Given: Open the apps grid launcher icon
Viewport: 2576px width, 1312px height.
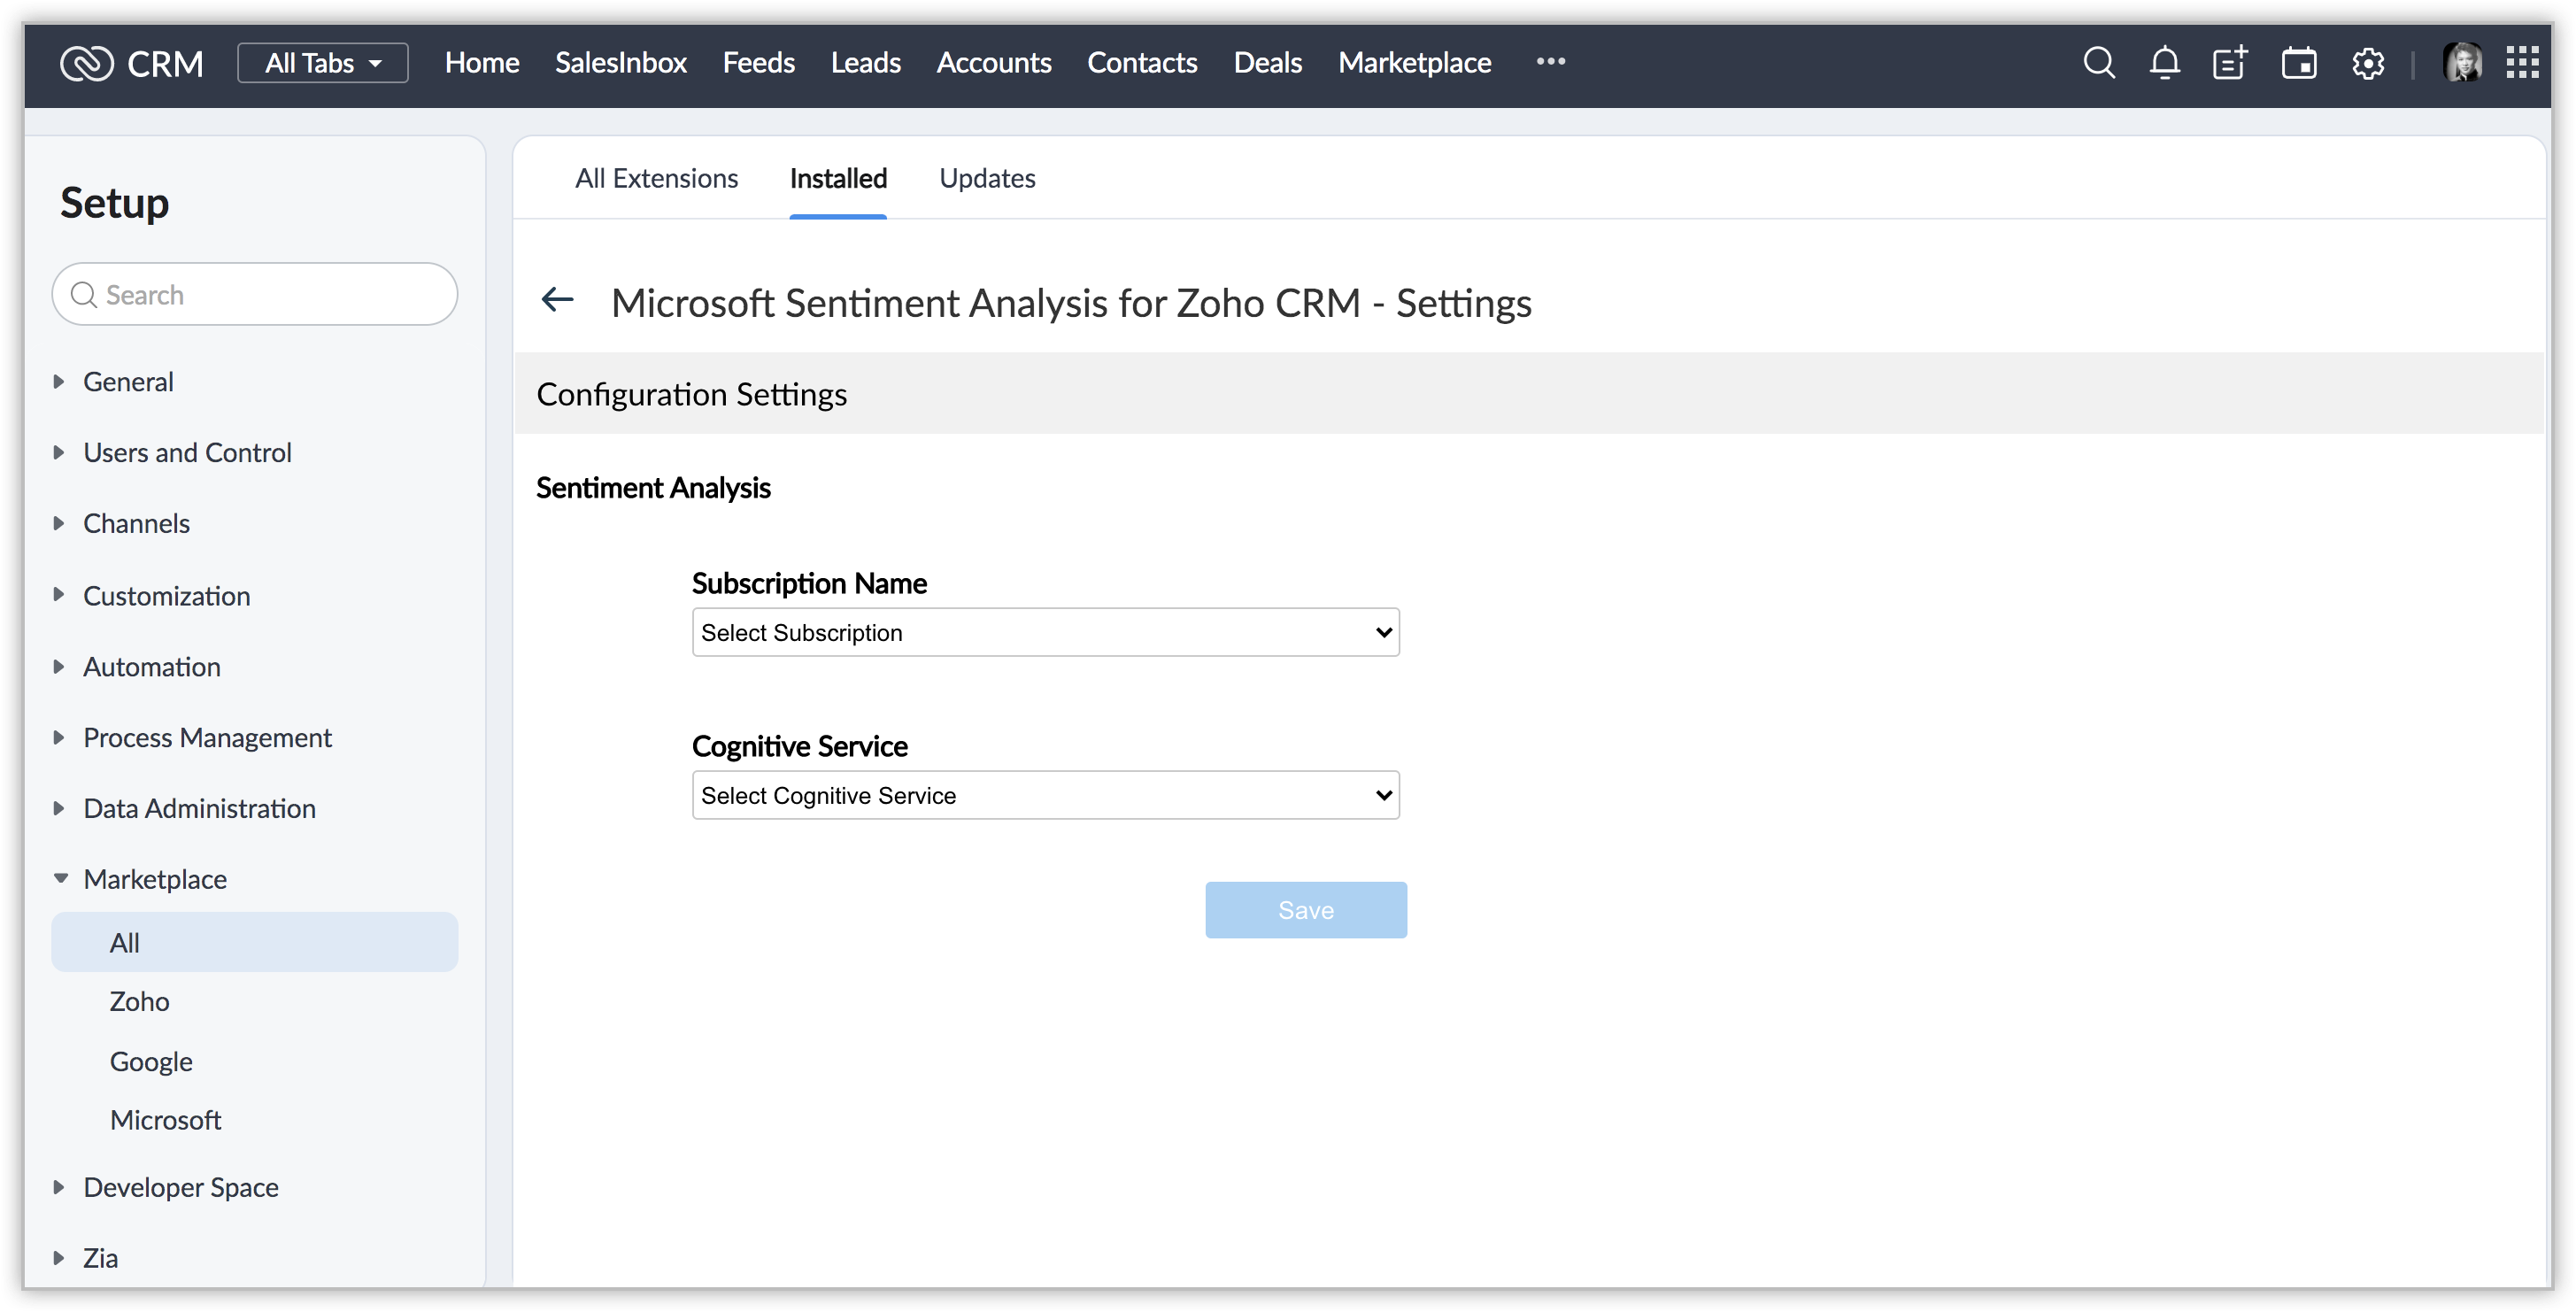Looking at the screenshot, I should point(2522,63).
